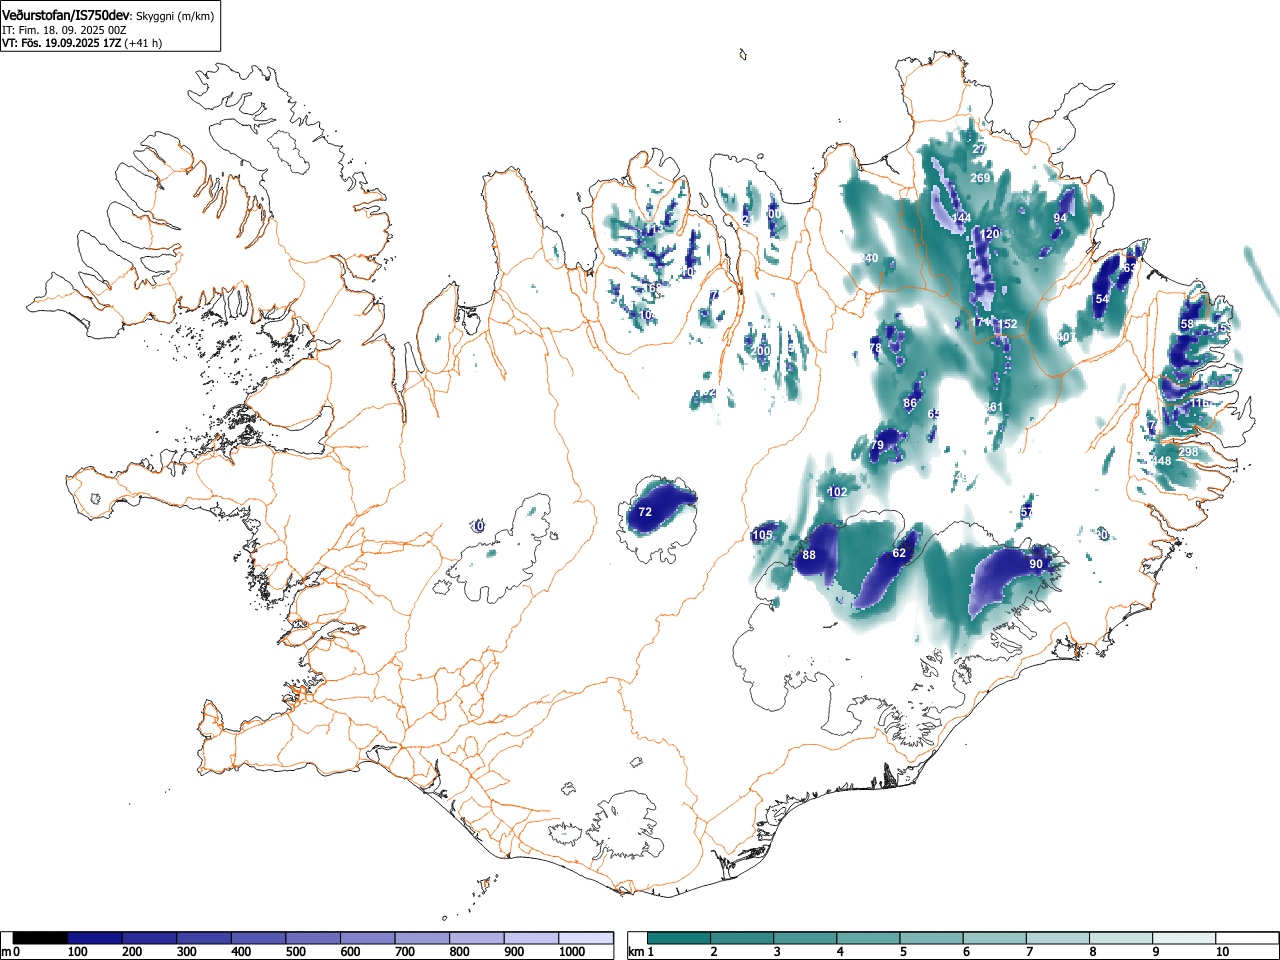Click the '72' visibility value on the map
This screenshot has height=960, width=1280.
point(645,512)
